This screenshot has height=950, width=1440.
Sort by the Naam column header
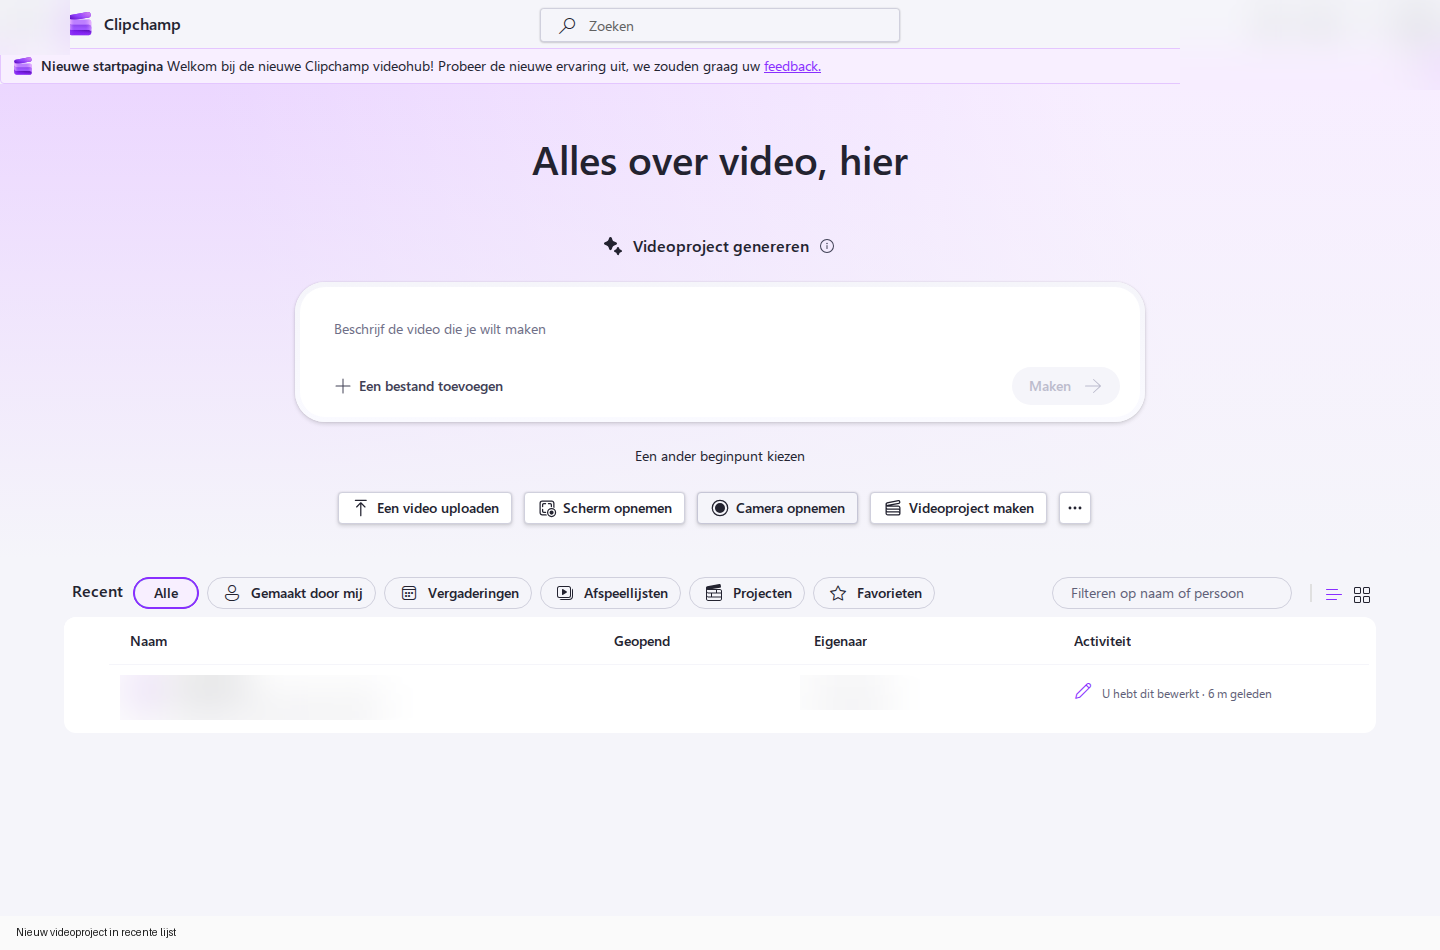tap(149, 641)
